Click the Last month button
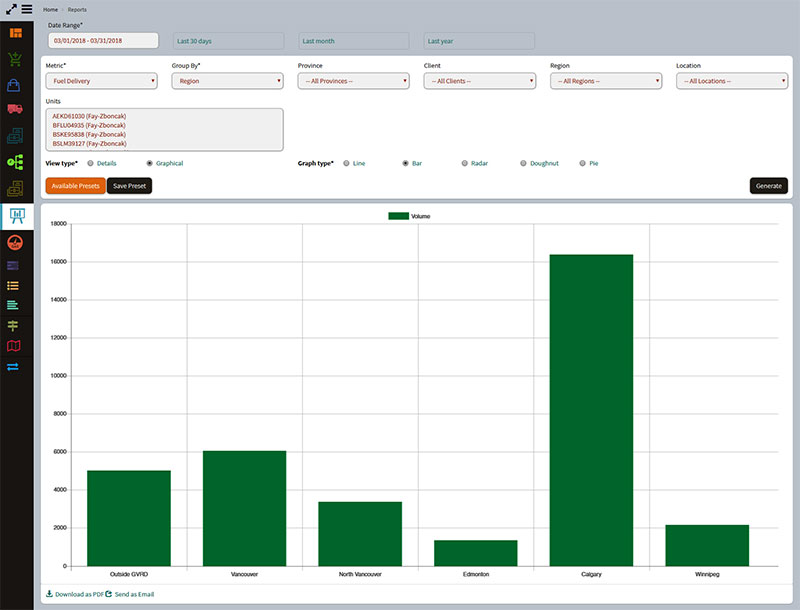 pos(354,41)
